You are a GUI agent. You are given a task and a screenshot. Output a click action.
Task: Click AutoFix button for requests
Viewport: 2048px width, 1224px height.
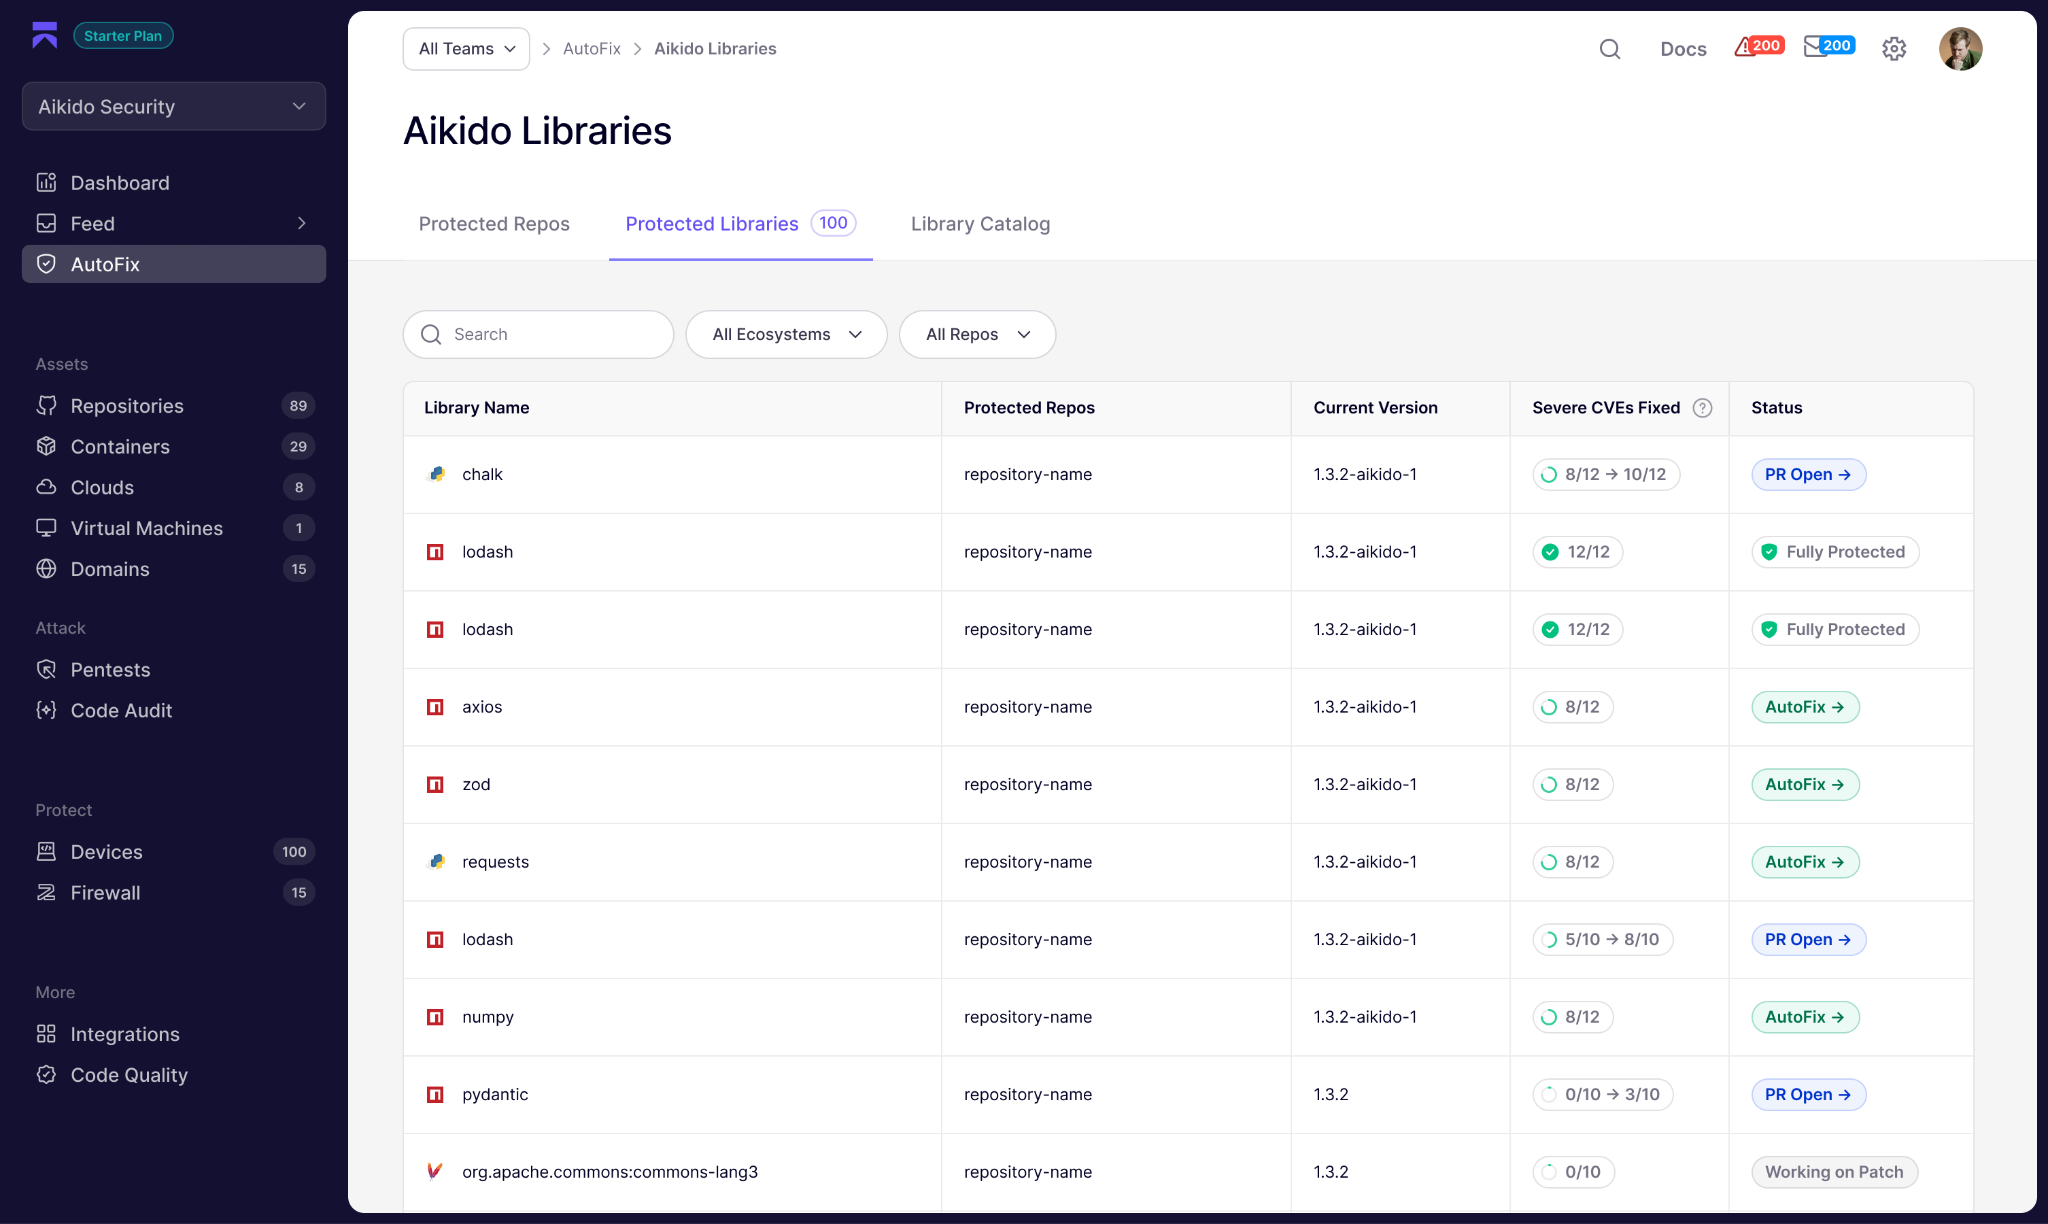pos(1805,862)
